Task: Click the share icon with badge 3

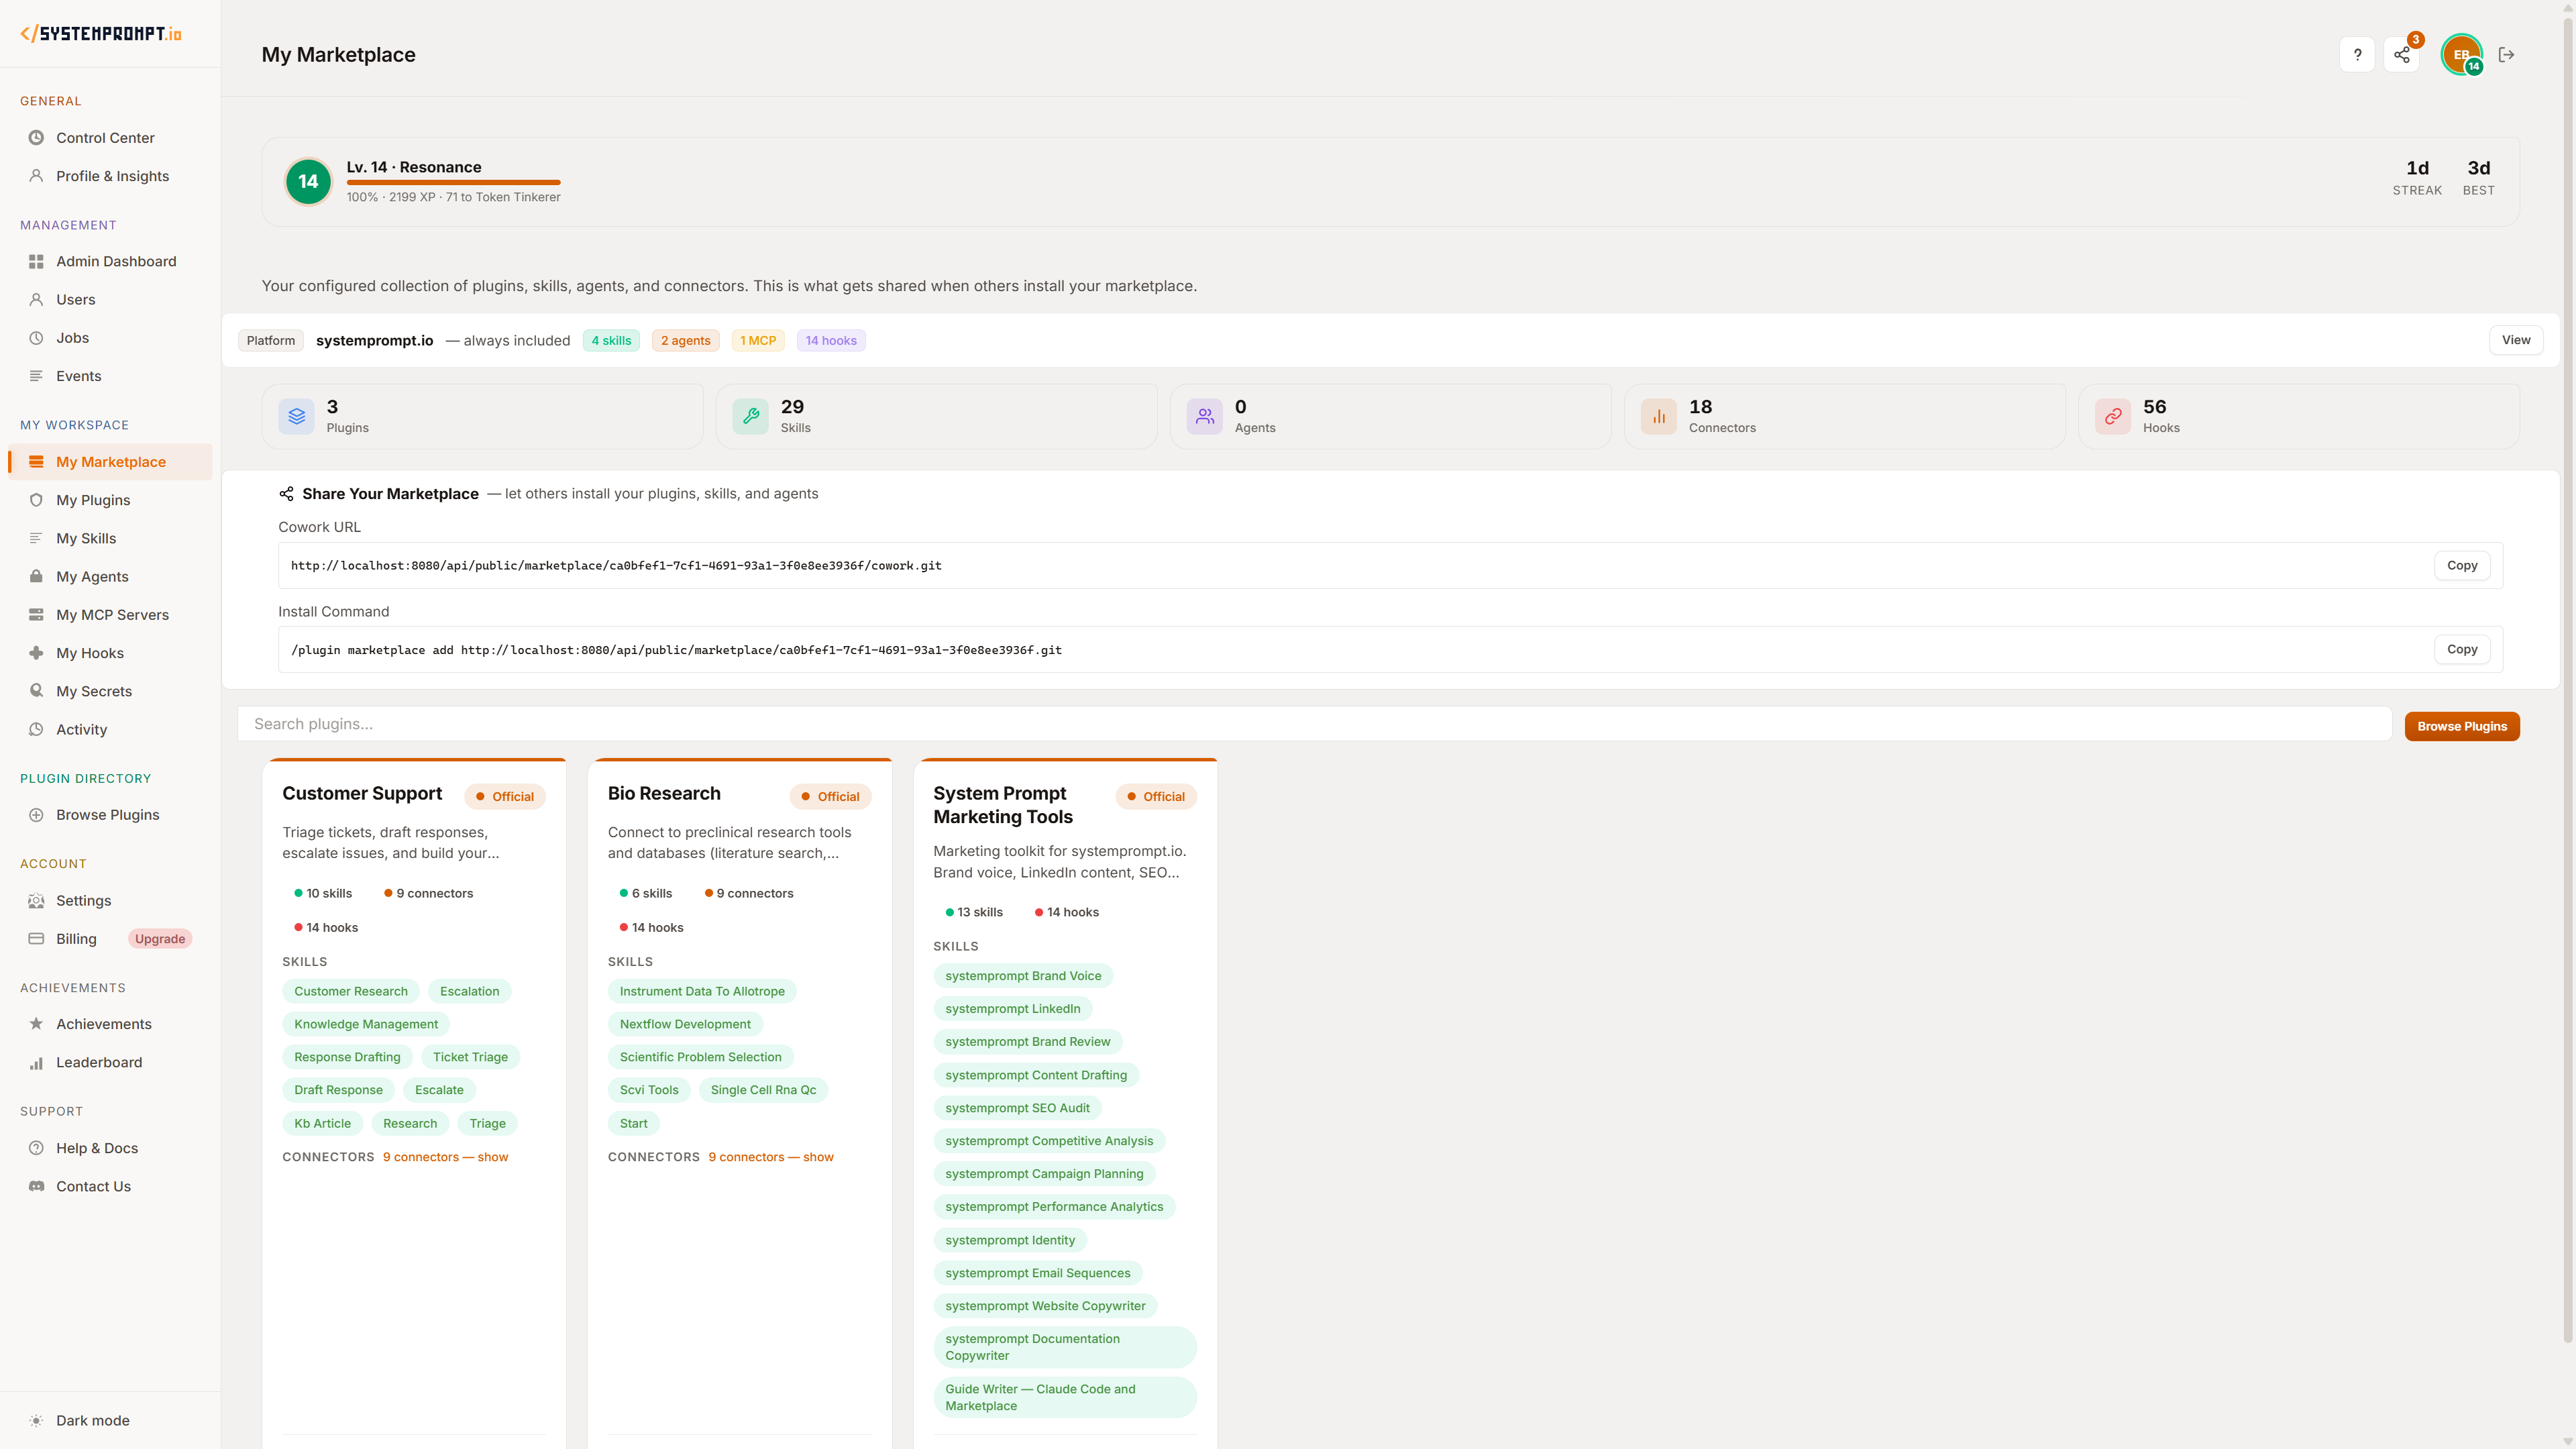Action: click(2403, 54)
